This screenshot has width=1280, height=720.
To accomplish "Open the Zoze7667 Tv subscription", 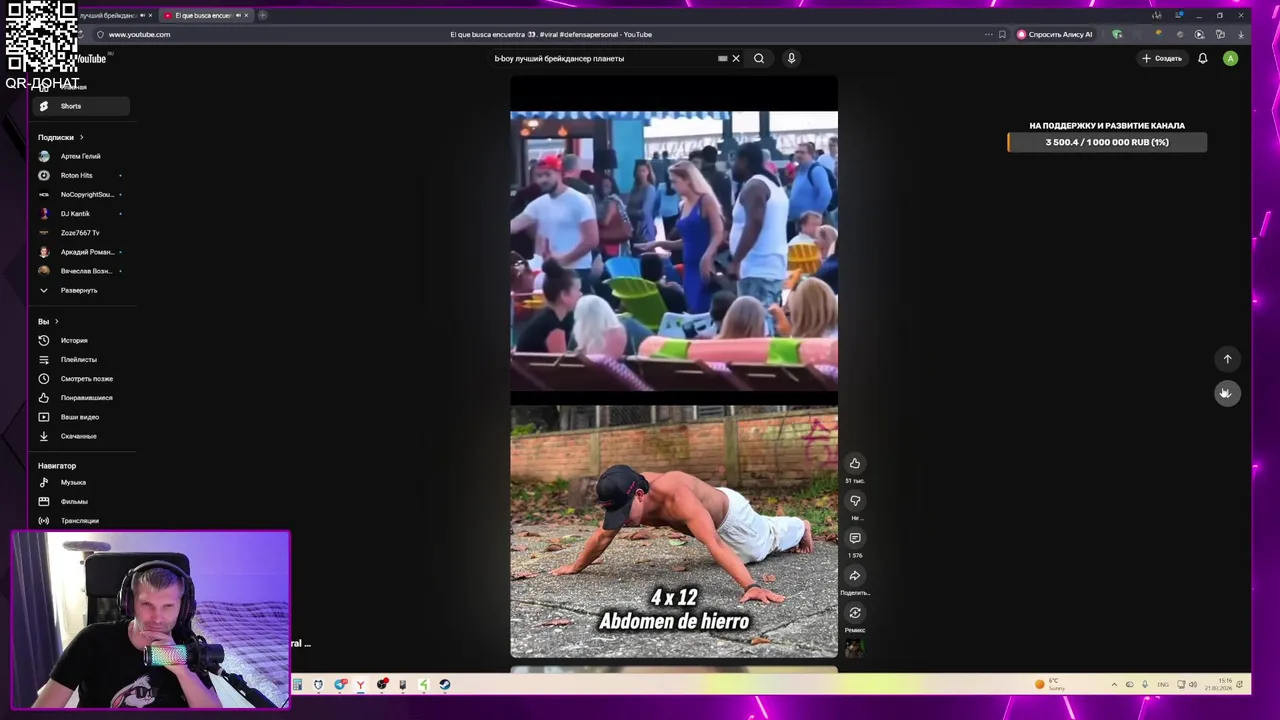I will (82, 232).
